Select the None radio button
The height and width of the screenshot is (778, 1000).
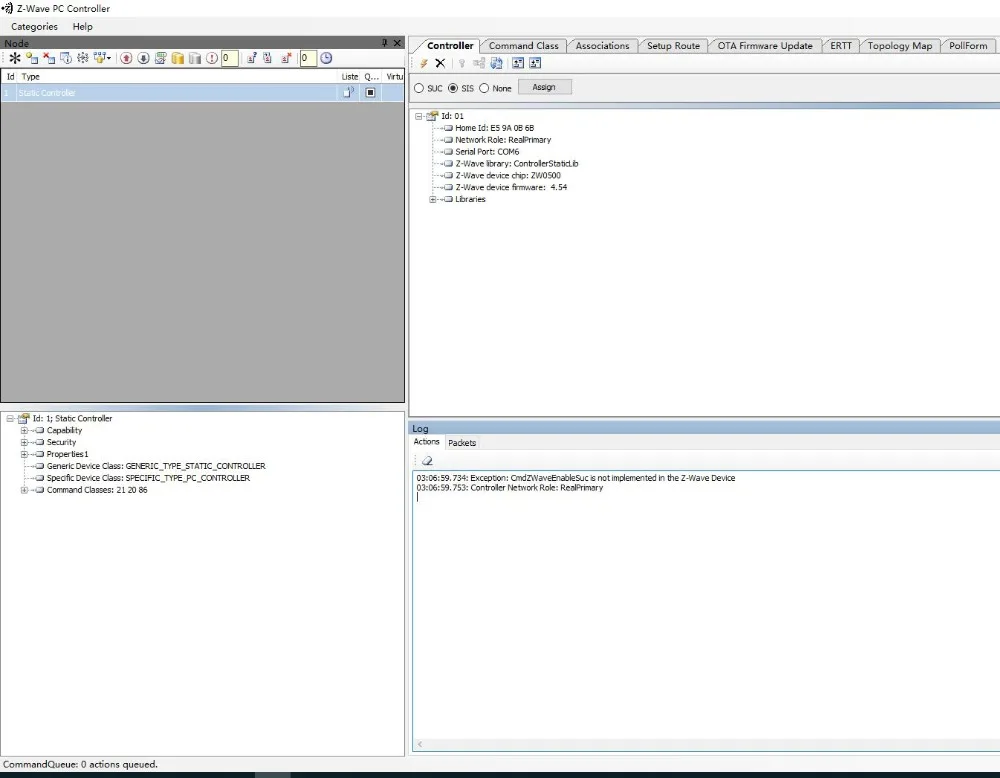tap(484, 88)
